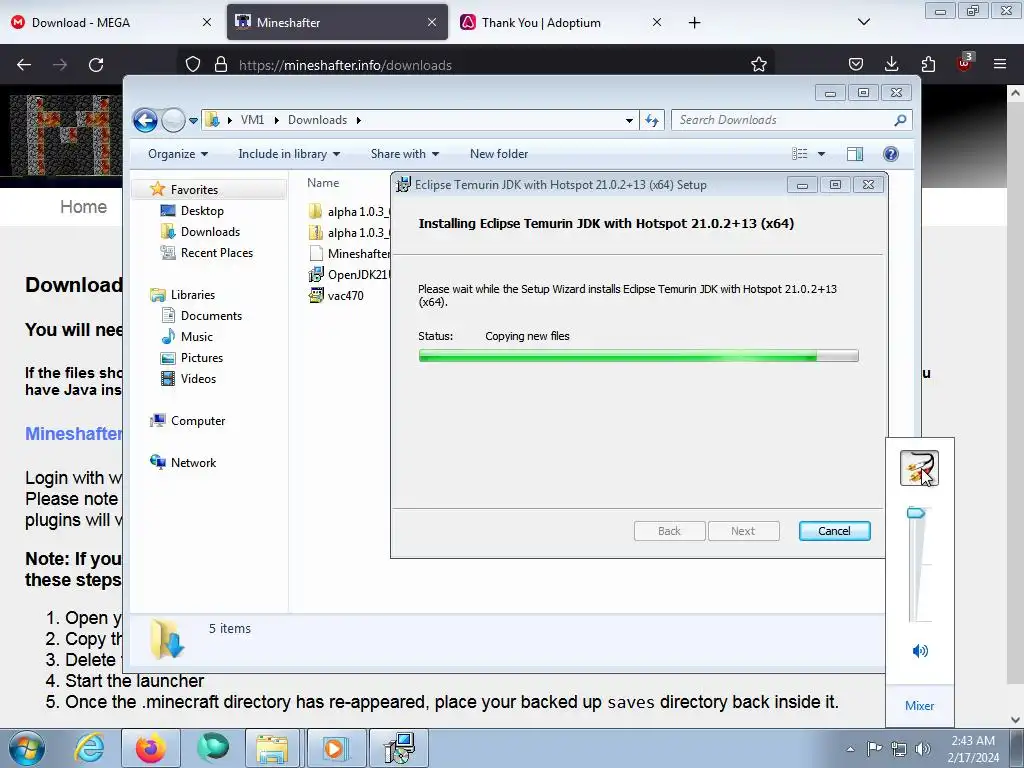This screenshot has width=1024, height=768.
Task: Open Downloads in the Favorites list
Action: tap(210, 232)
